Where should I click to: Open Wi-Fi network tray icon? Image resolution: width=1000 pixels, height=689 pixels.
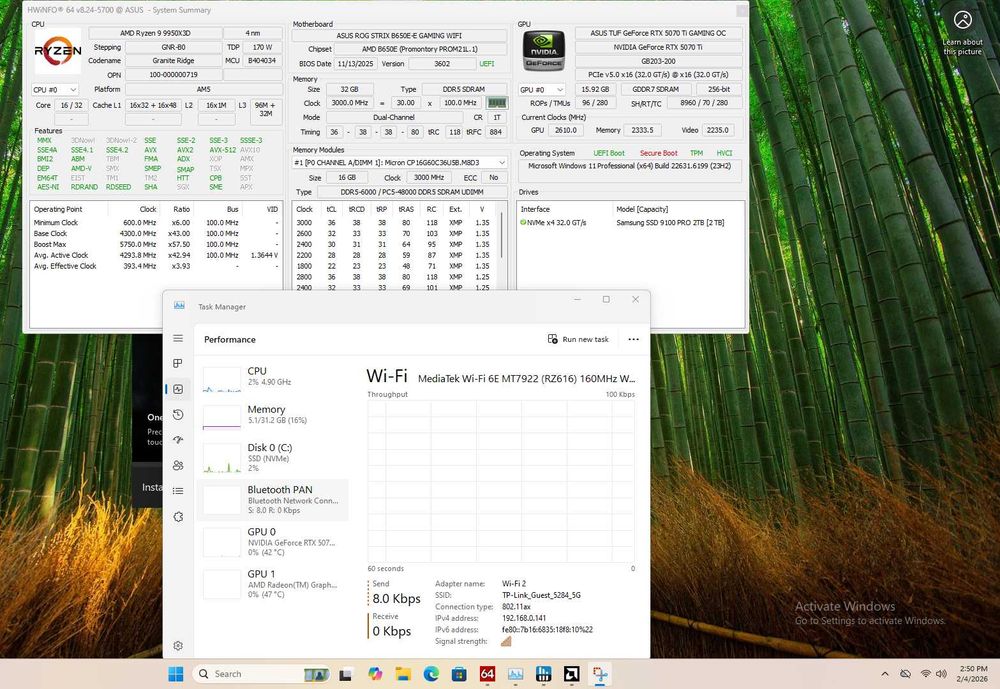click(x=925, y=674)
